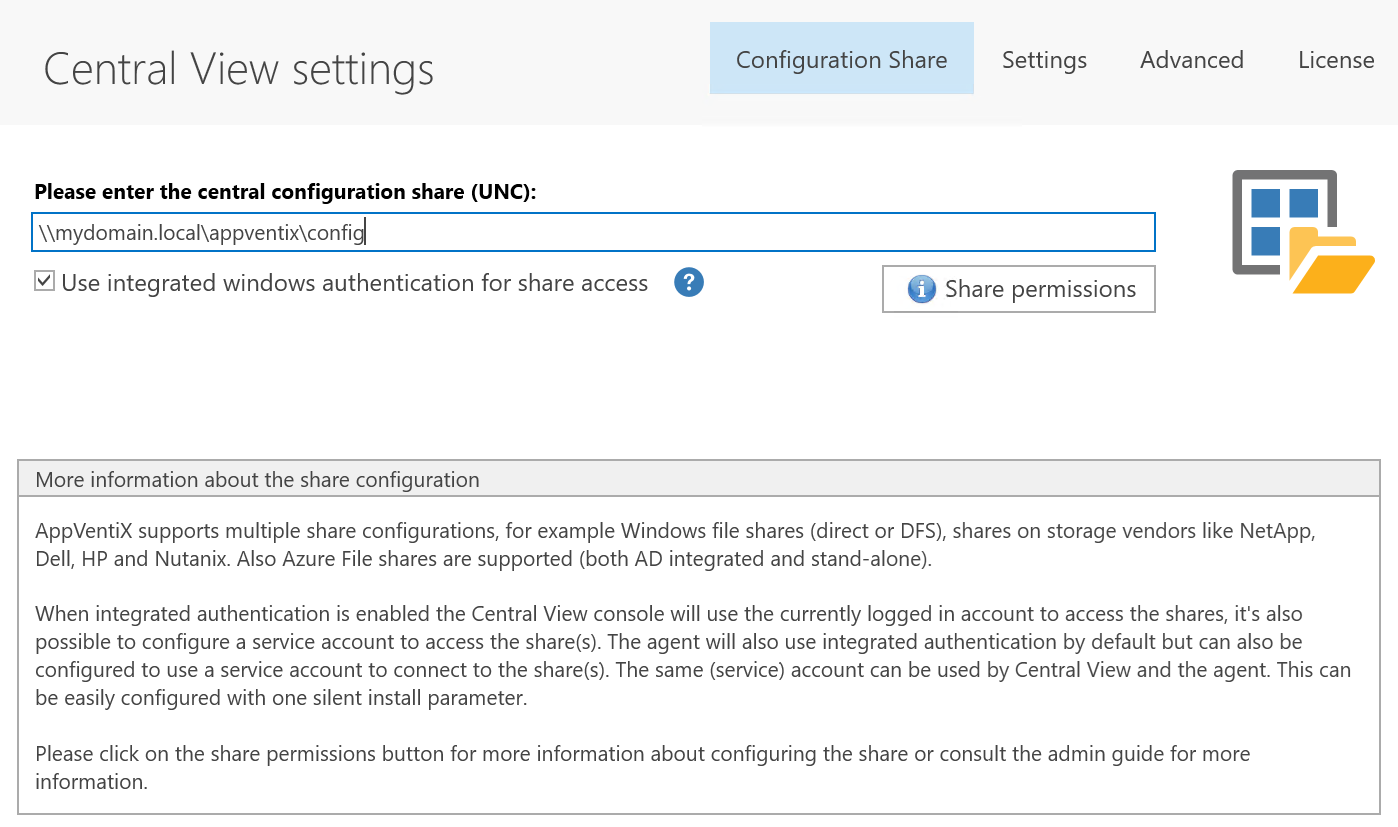Click paragraph beginning Please click on the share permissions
1398x827 pixels.
click(642, 767)
